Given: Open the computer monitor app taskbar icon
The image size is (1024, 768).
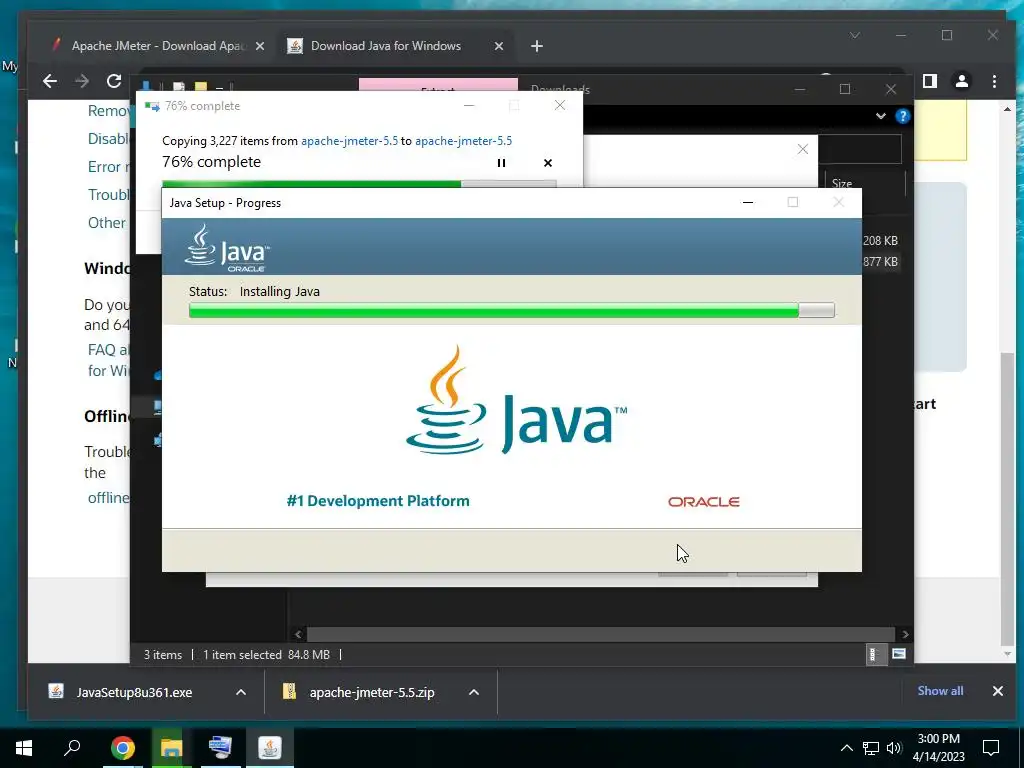Looking at the screenshot, I should [x=220, y=748].
